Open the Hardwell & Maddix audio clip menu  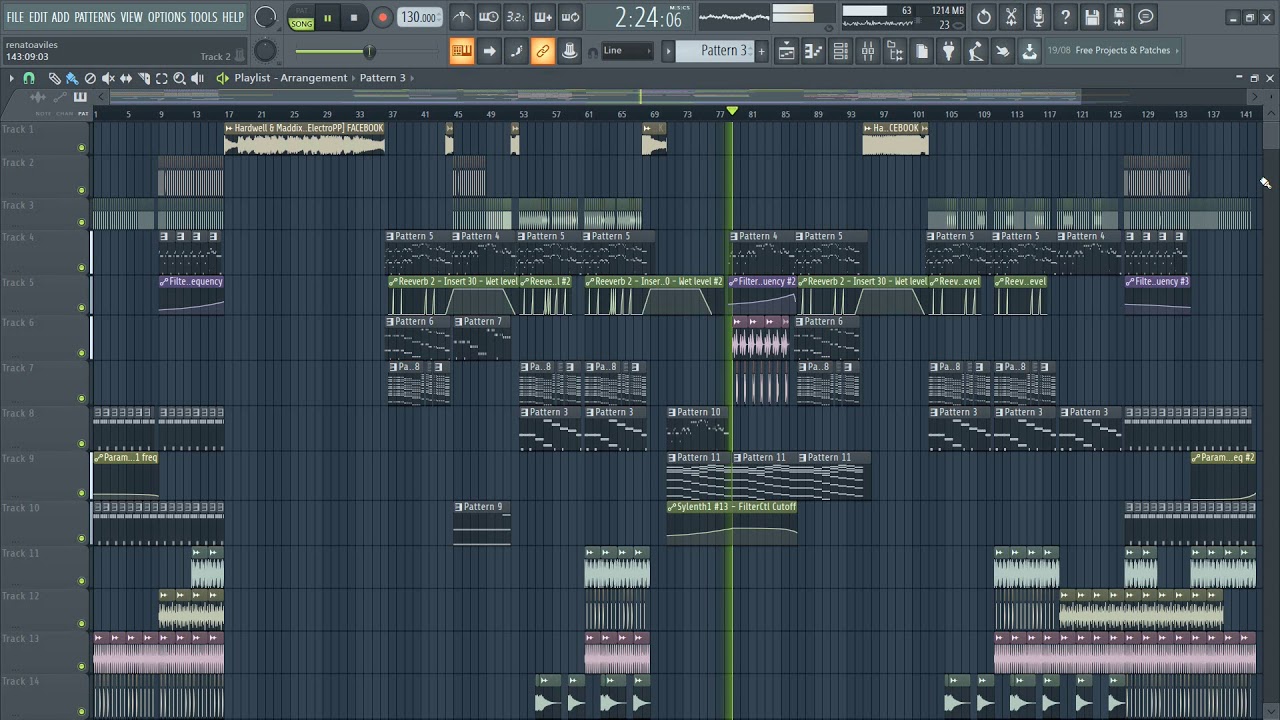229,128
